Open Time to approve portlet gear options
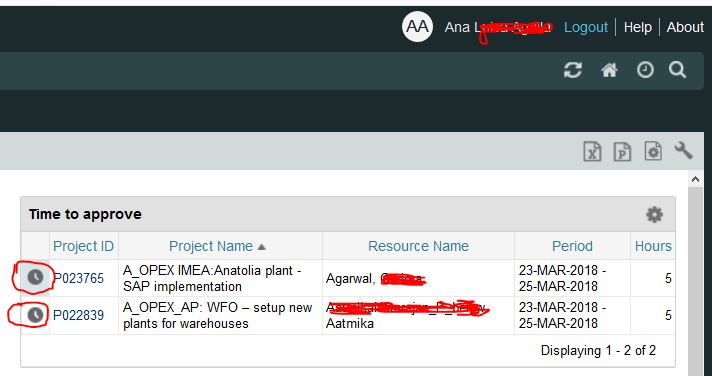The width and height of the screenshot is (712, 376). [654, 214]
